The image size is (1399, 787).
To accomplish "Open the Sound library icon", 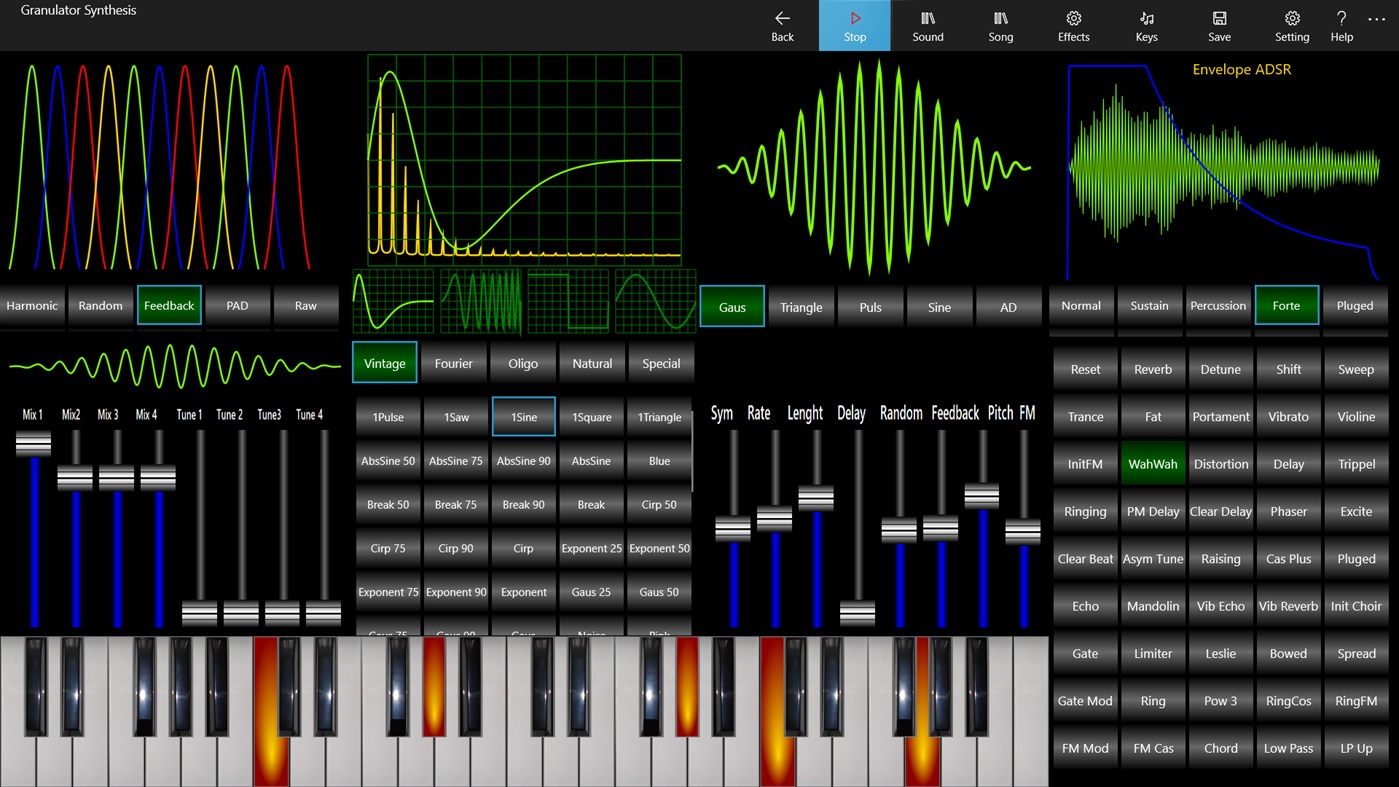I will [x=927, y=25].
